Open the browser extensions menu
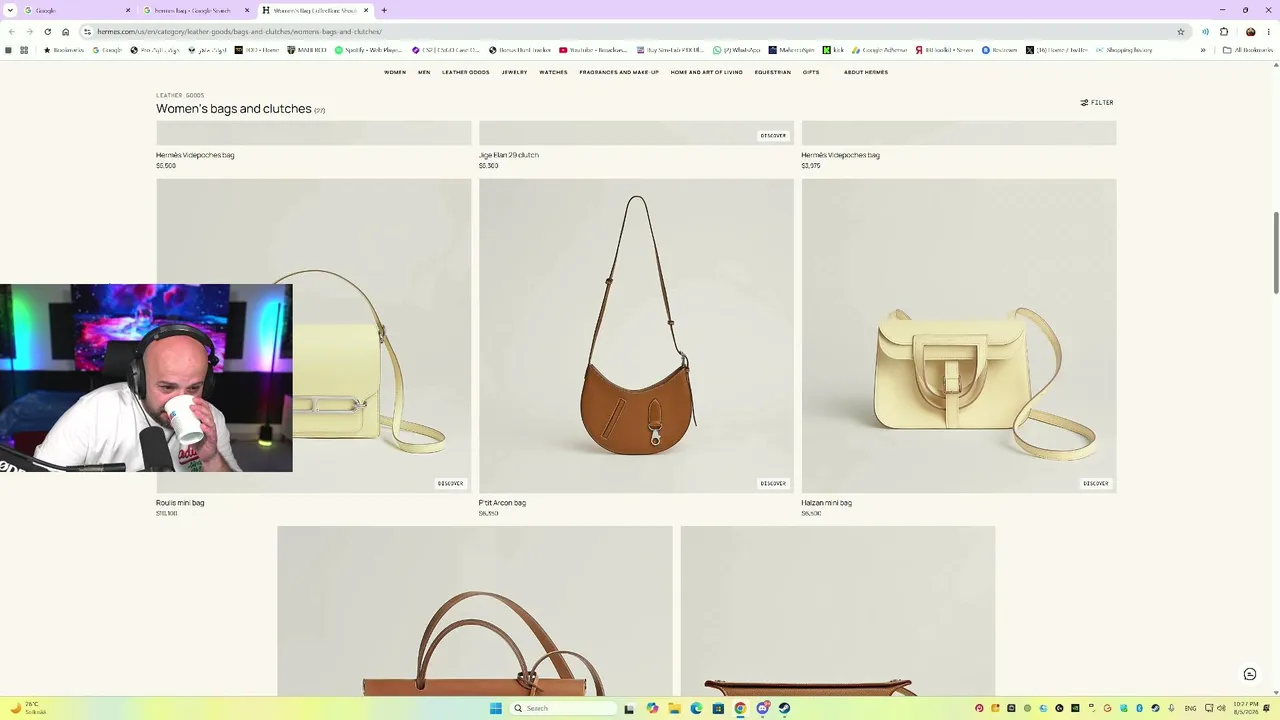 coord(1224,32)
